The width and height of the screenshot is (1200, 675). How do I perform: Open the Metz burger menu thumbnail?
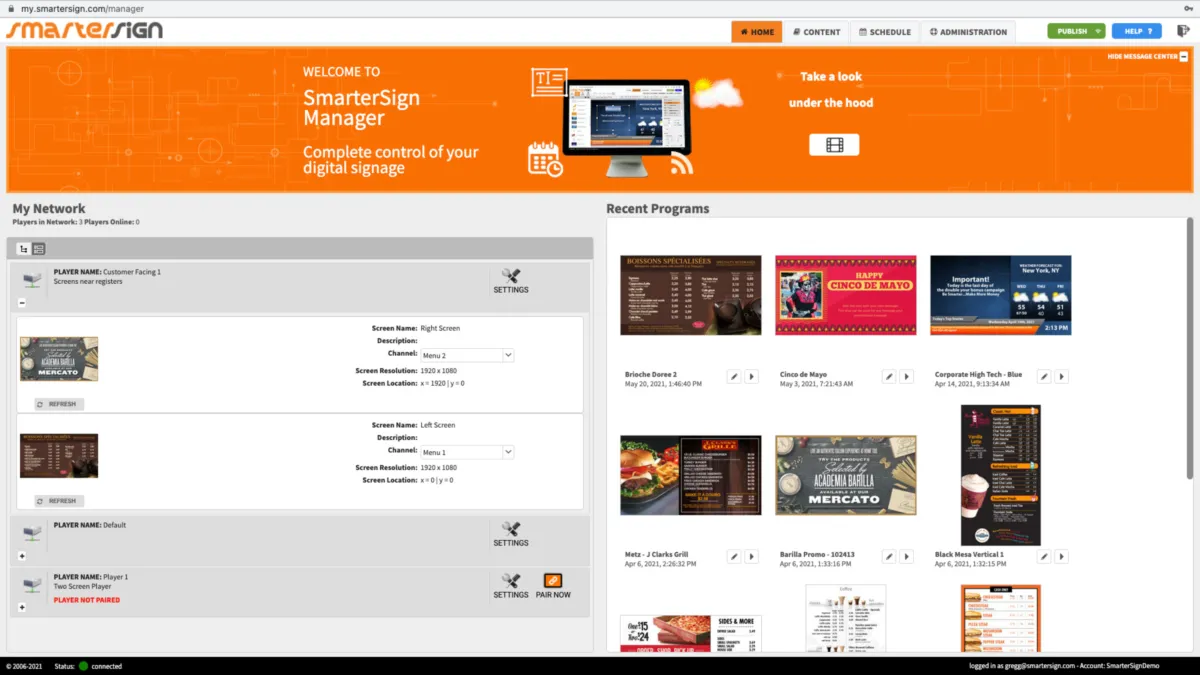pos(690,475)
